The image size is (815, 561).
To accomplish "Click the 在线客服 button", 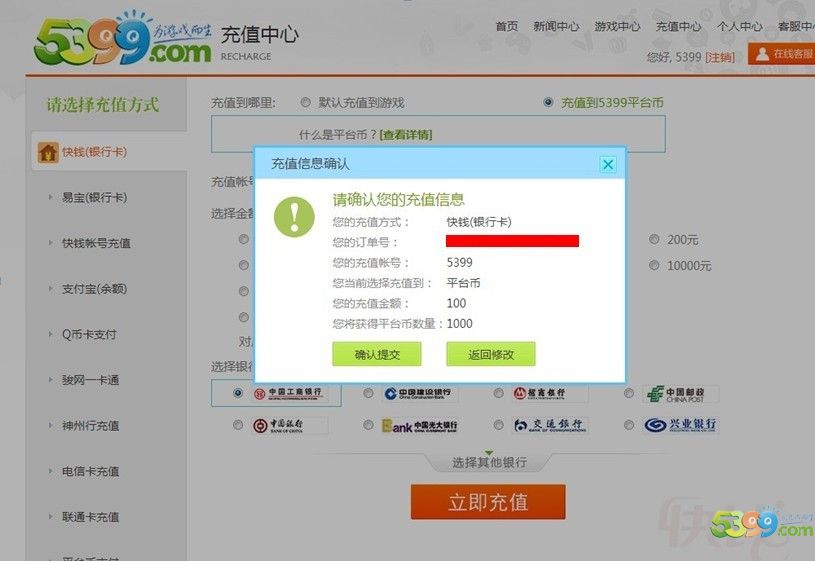I will (x=781, y=54).
